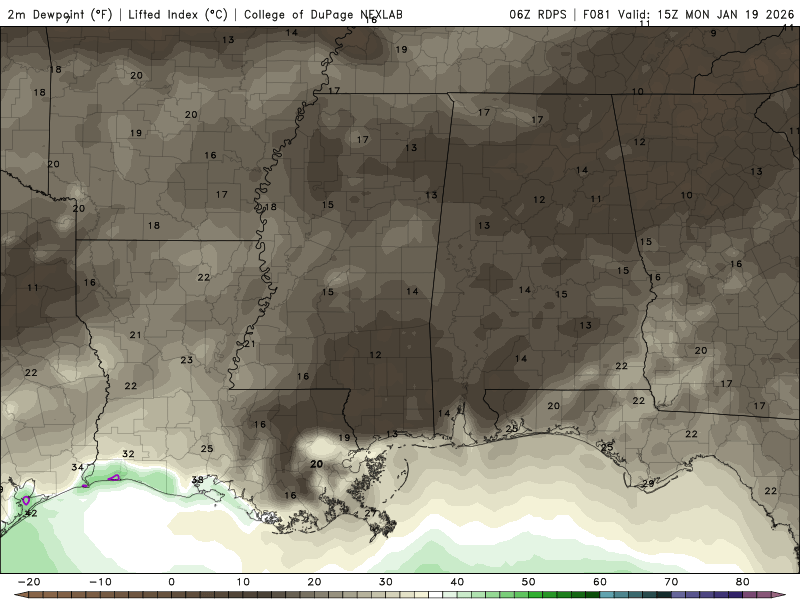The image size is (800, 600).
Task: Click the dewpoint value '38' on Louisiana coast
Action: 197,480
